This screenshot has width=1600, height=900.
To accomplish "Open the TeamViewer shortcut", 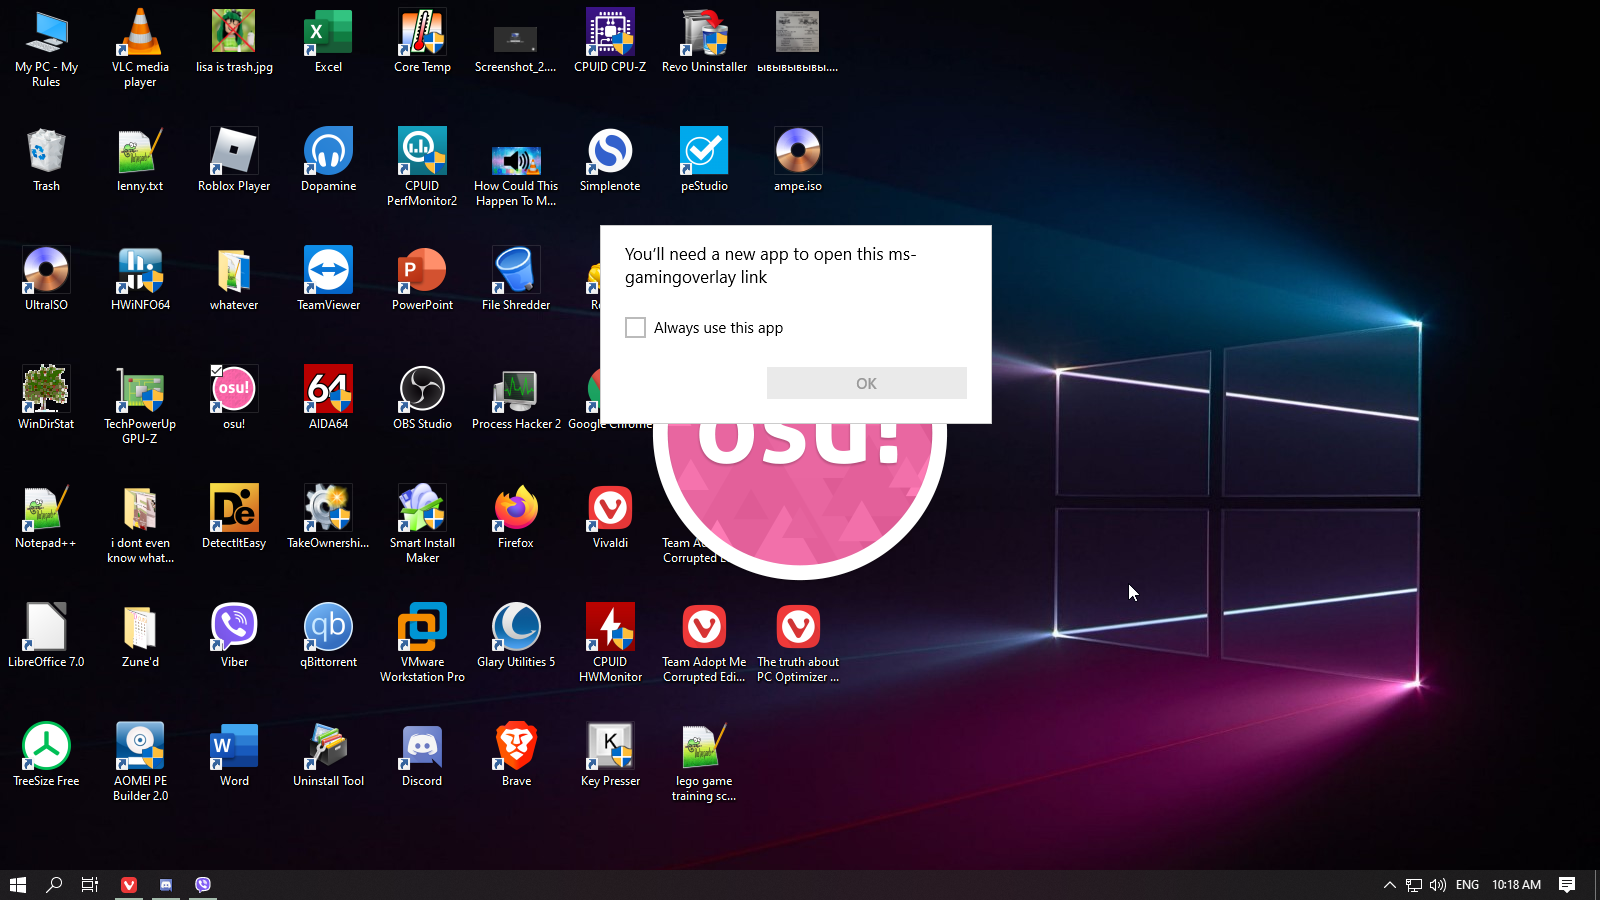I will (x=328, y=279).
